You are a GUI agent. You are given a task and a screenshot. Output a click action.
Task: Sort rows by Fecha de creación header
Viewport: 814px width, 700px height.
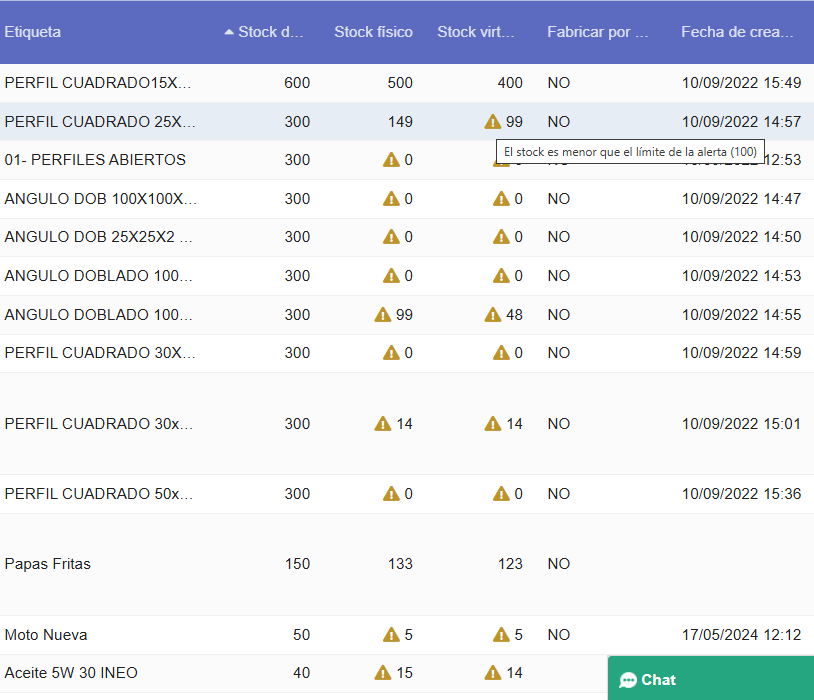[737, 31]
